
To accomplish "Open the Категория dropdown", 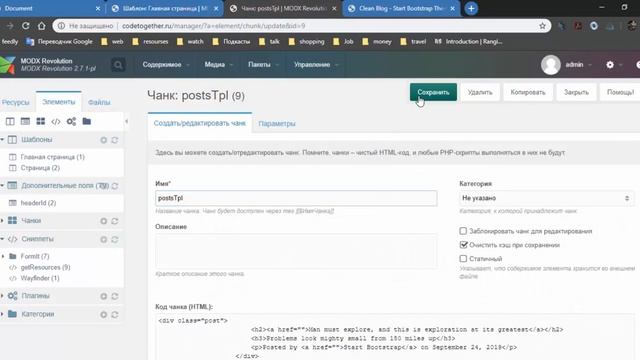I will [x=547, y=198].
